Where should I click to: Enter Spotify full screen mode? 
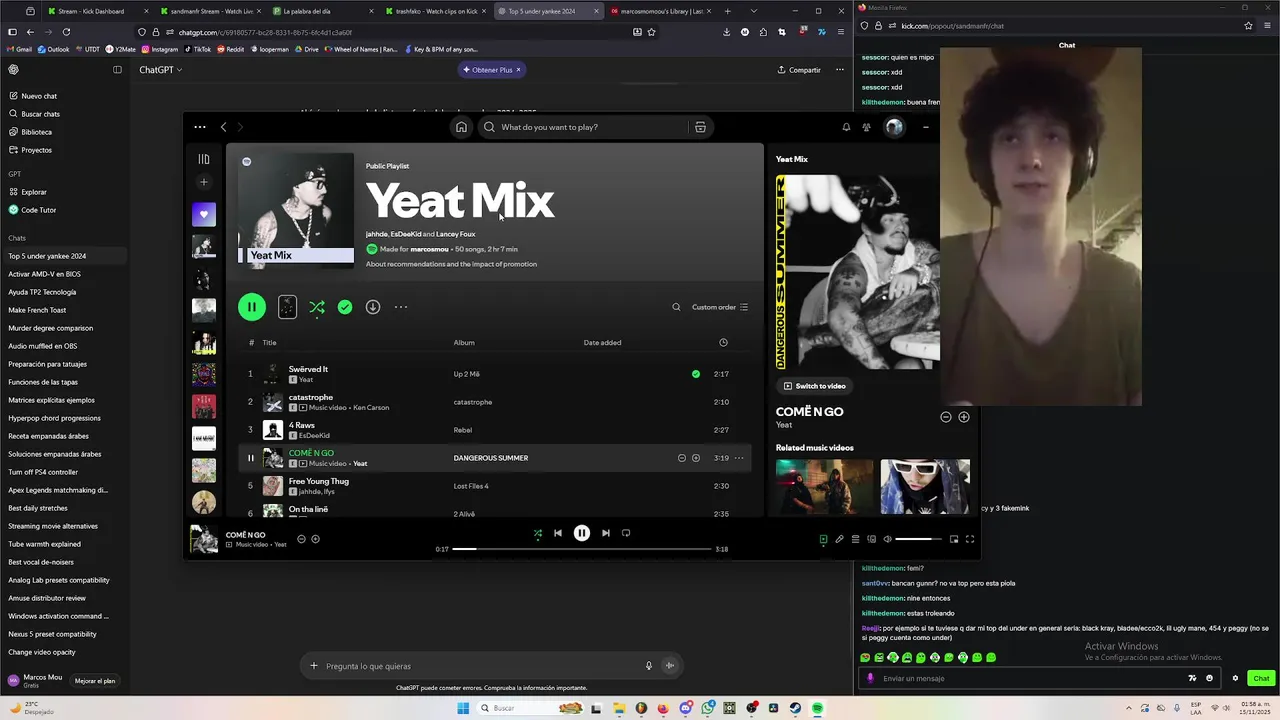coord(970,539)
